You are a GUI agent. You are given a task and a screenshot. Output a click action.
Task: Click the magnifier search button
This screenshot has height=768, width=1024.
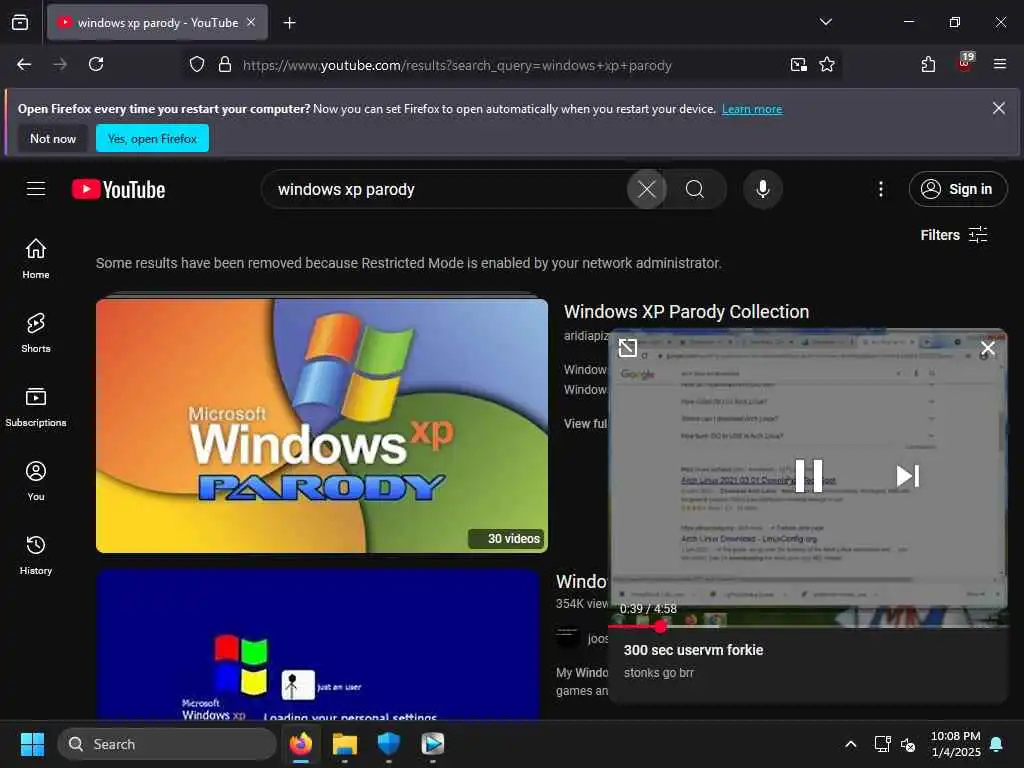click(695, 189)
